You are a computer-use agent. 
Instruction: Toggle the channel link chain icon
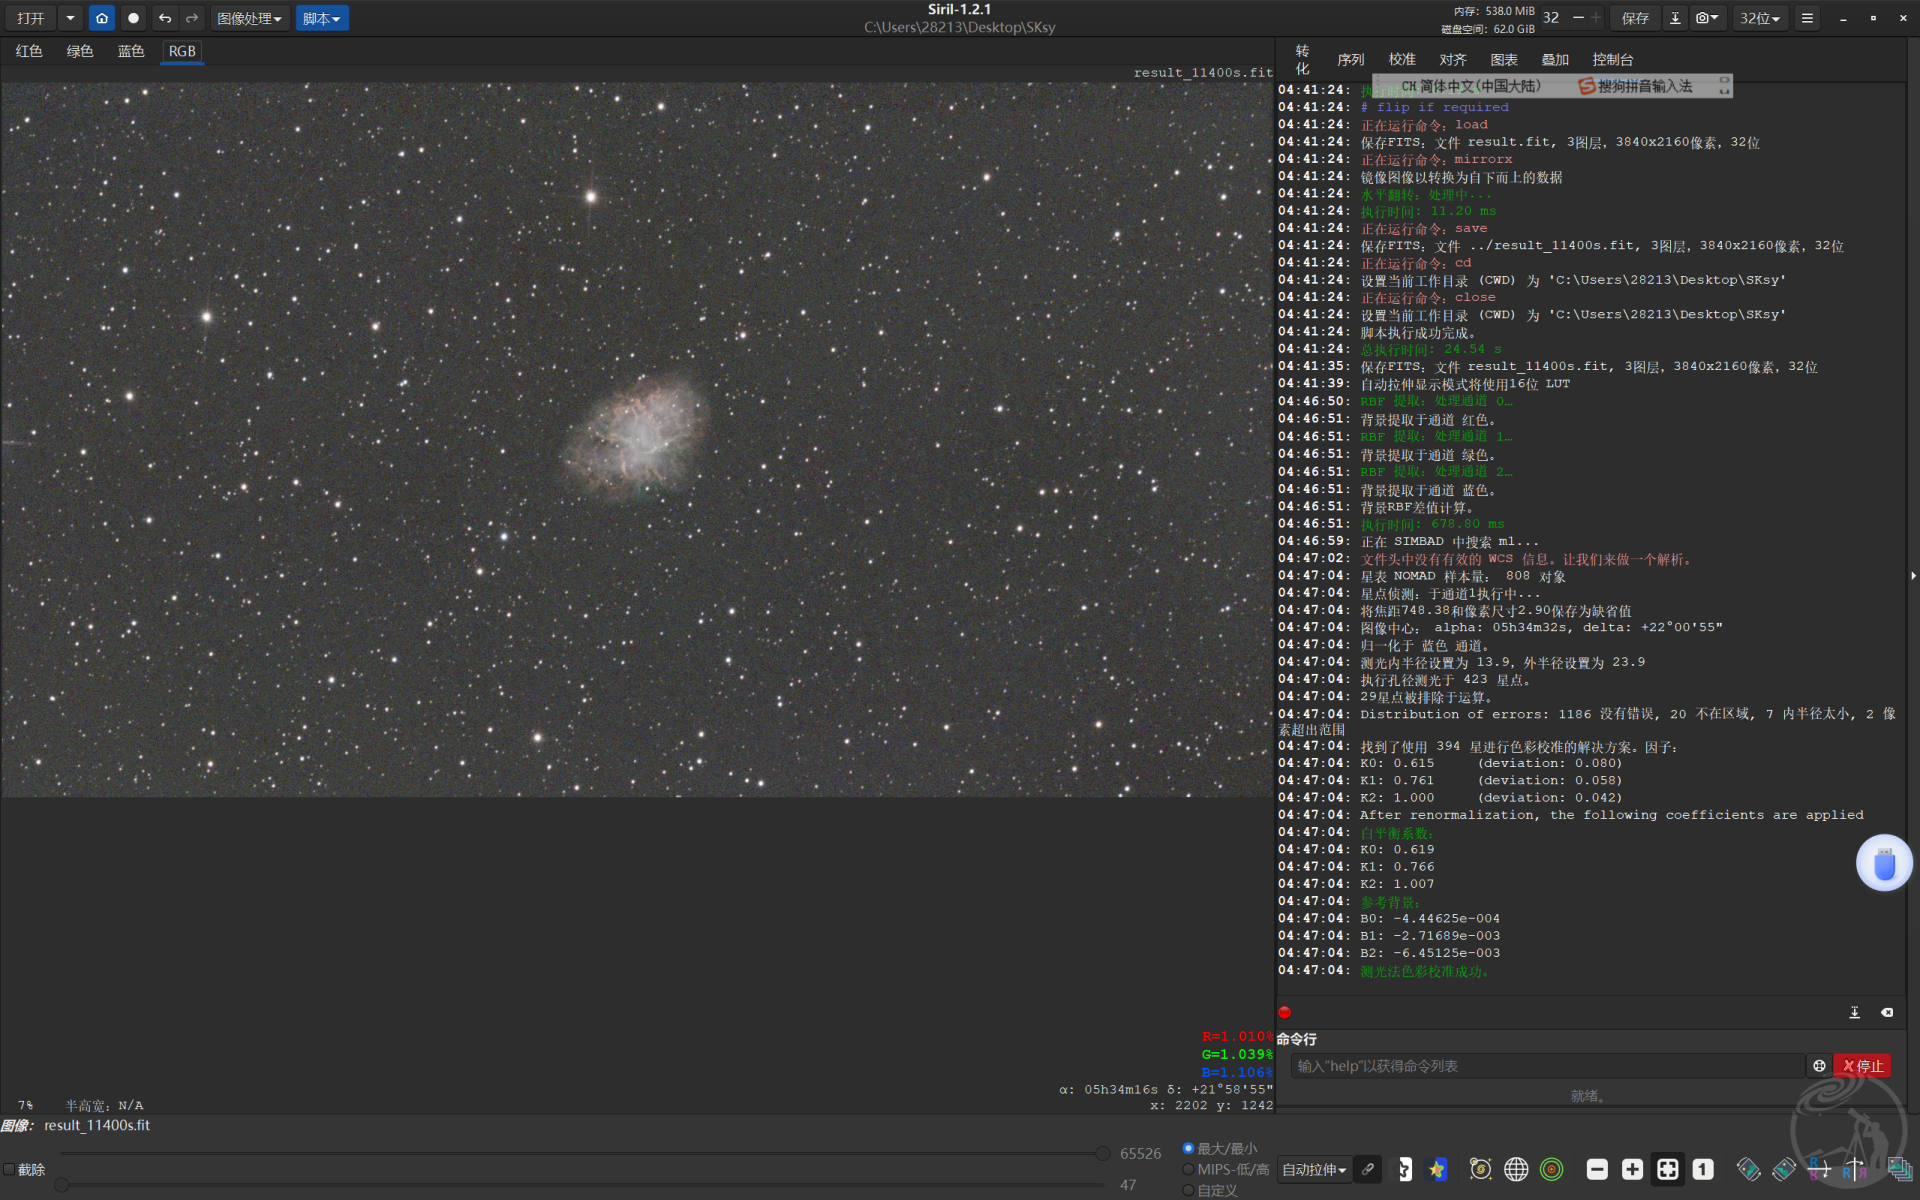click(x=1368, y=1169)
